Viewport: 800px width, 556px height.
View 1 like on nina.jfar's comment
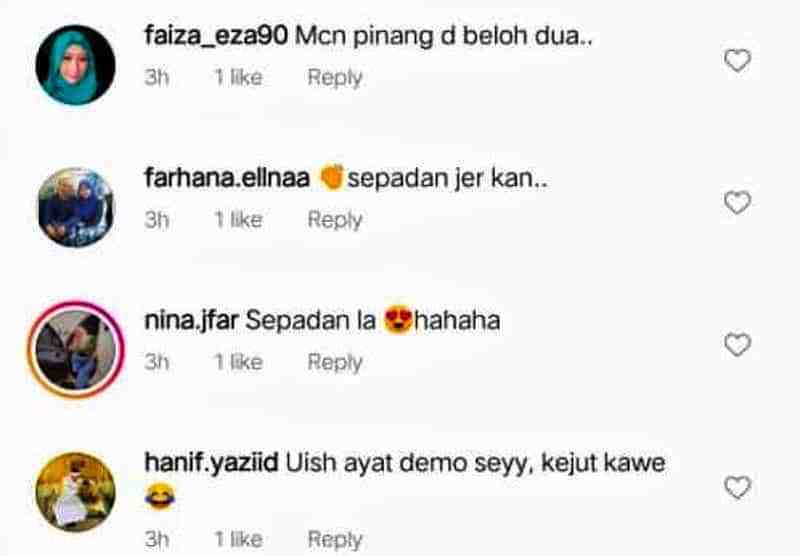[x=238, y=362]
